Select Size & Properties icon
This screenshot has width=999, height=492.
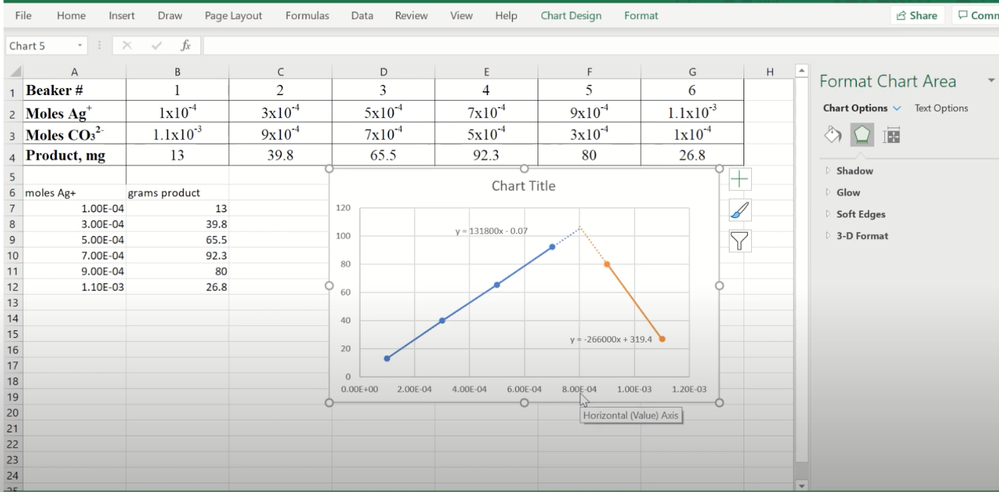click(x=891, y=134)
